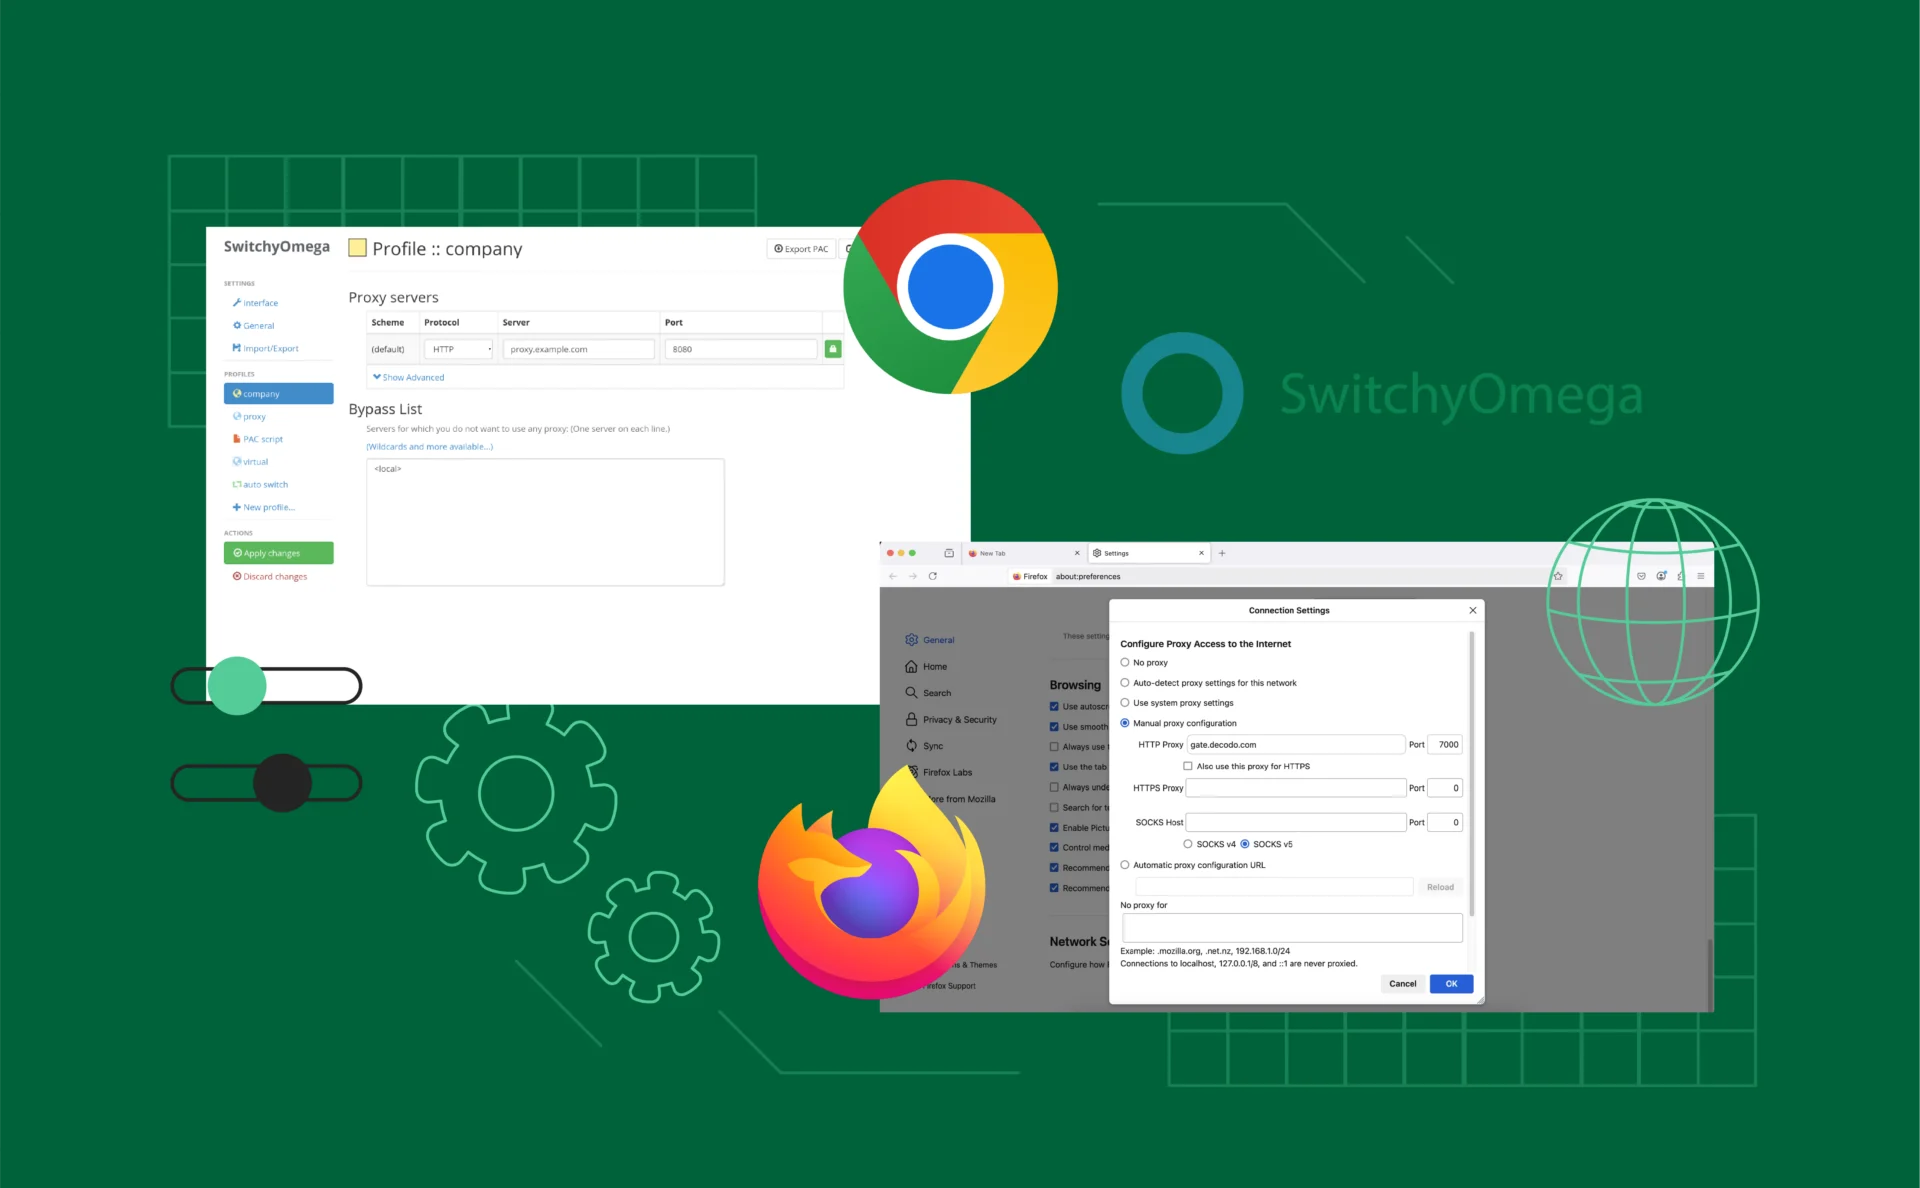The image size is (1920, 1188).
Task: Select the No proxy option
Action: 1125,662
